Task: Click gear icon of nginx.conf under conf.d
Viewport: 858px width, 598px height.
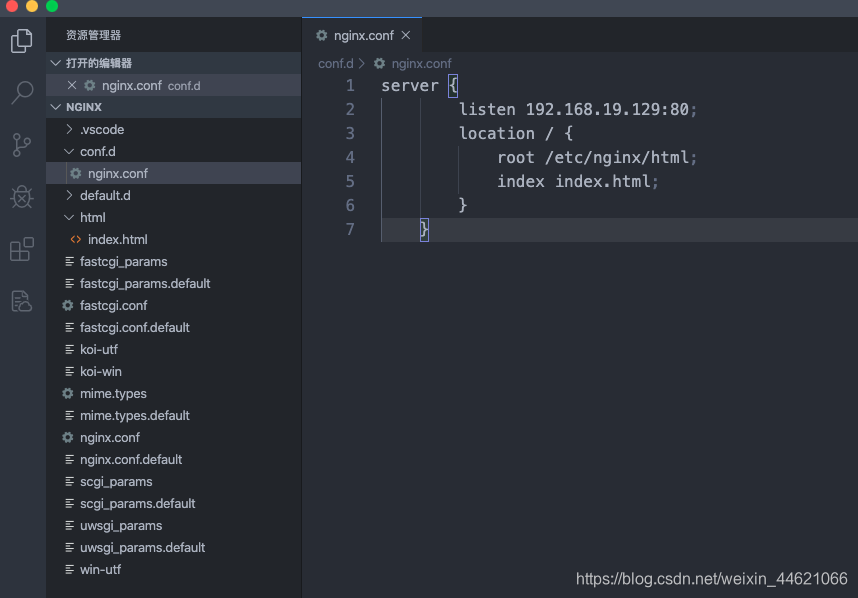Action: pyautogui.click(x=76, y=173)
